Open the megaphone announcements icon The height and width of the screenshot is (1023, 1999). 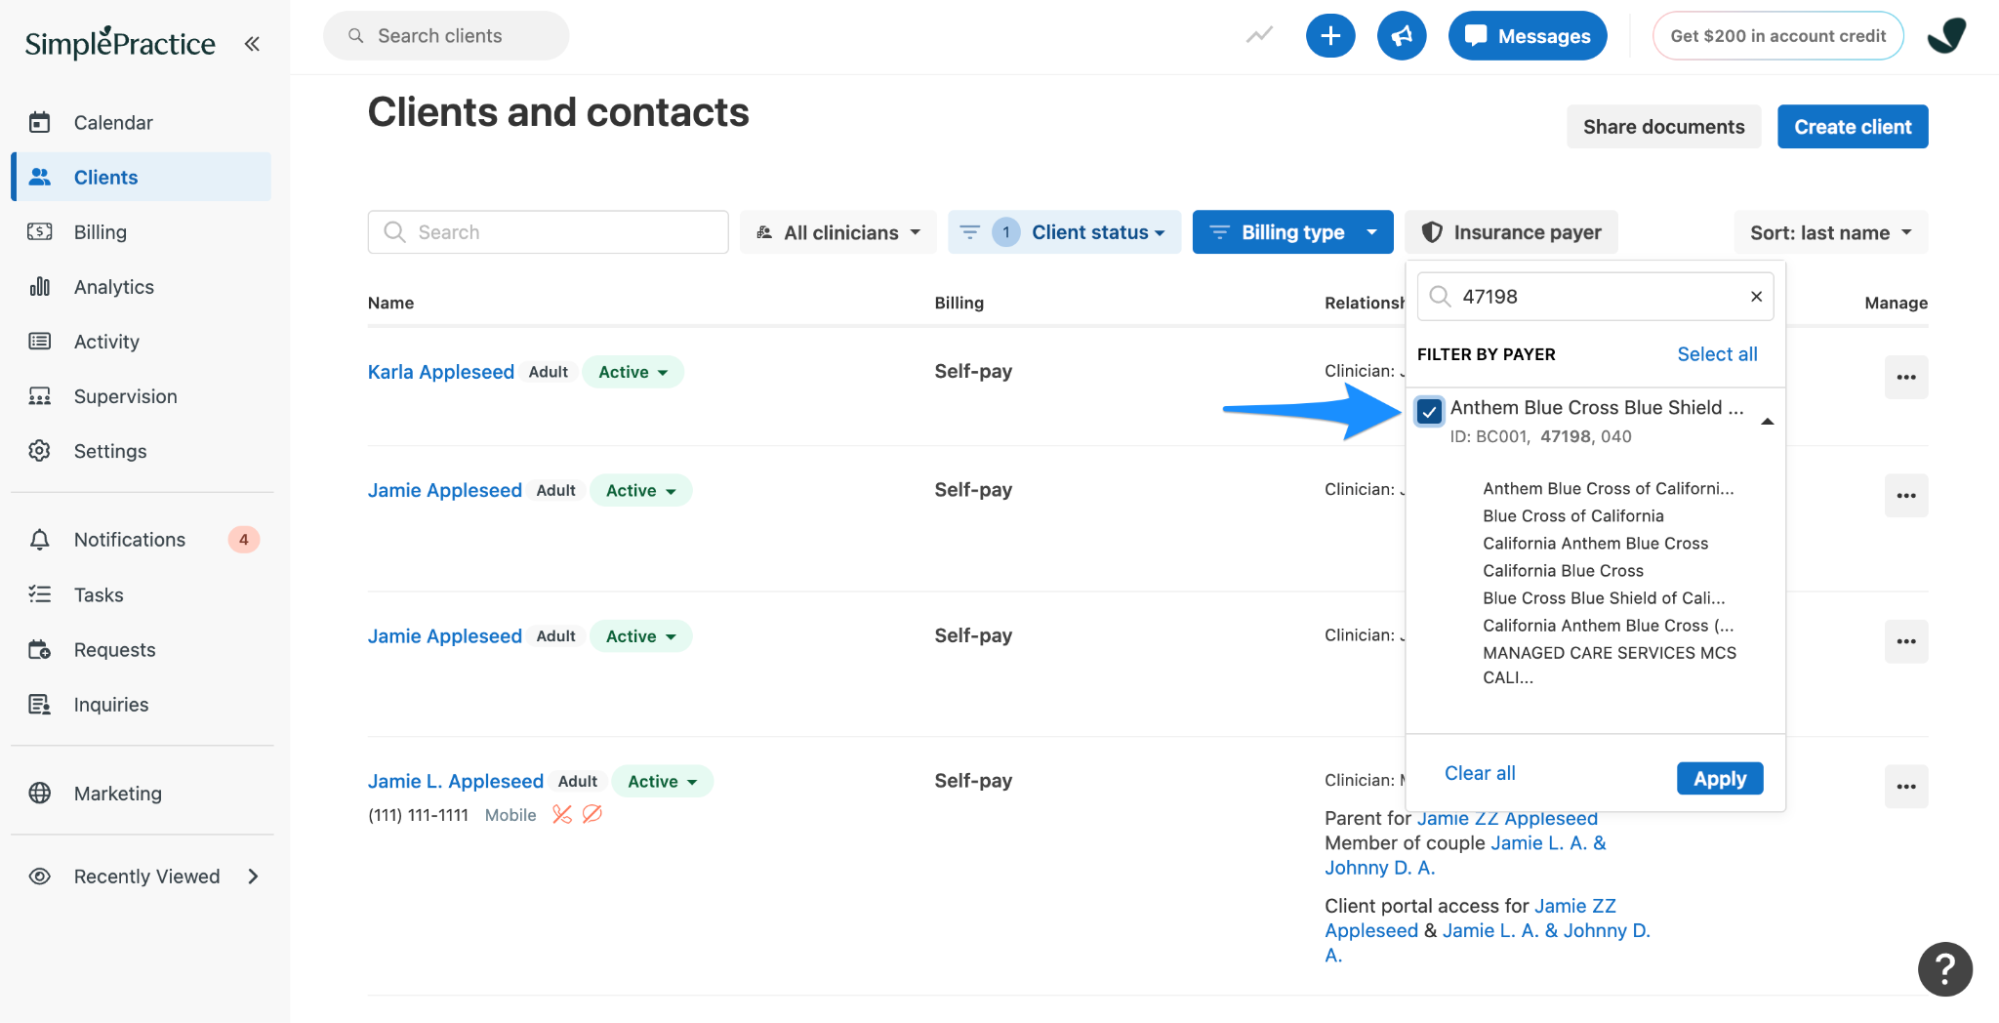coord(1401,36)
